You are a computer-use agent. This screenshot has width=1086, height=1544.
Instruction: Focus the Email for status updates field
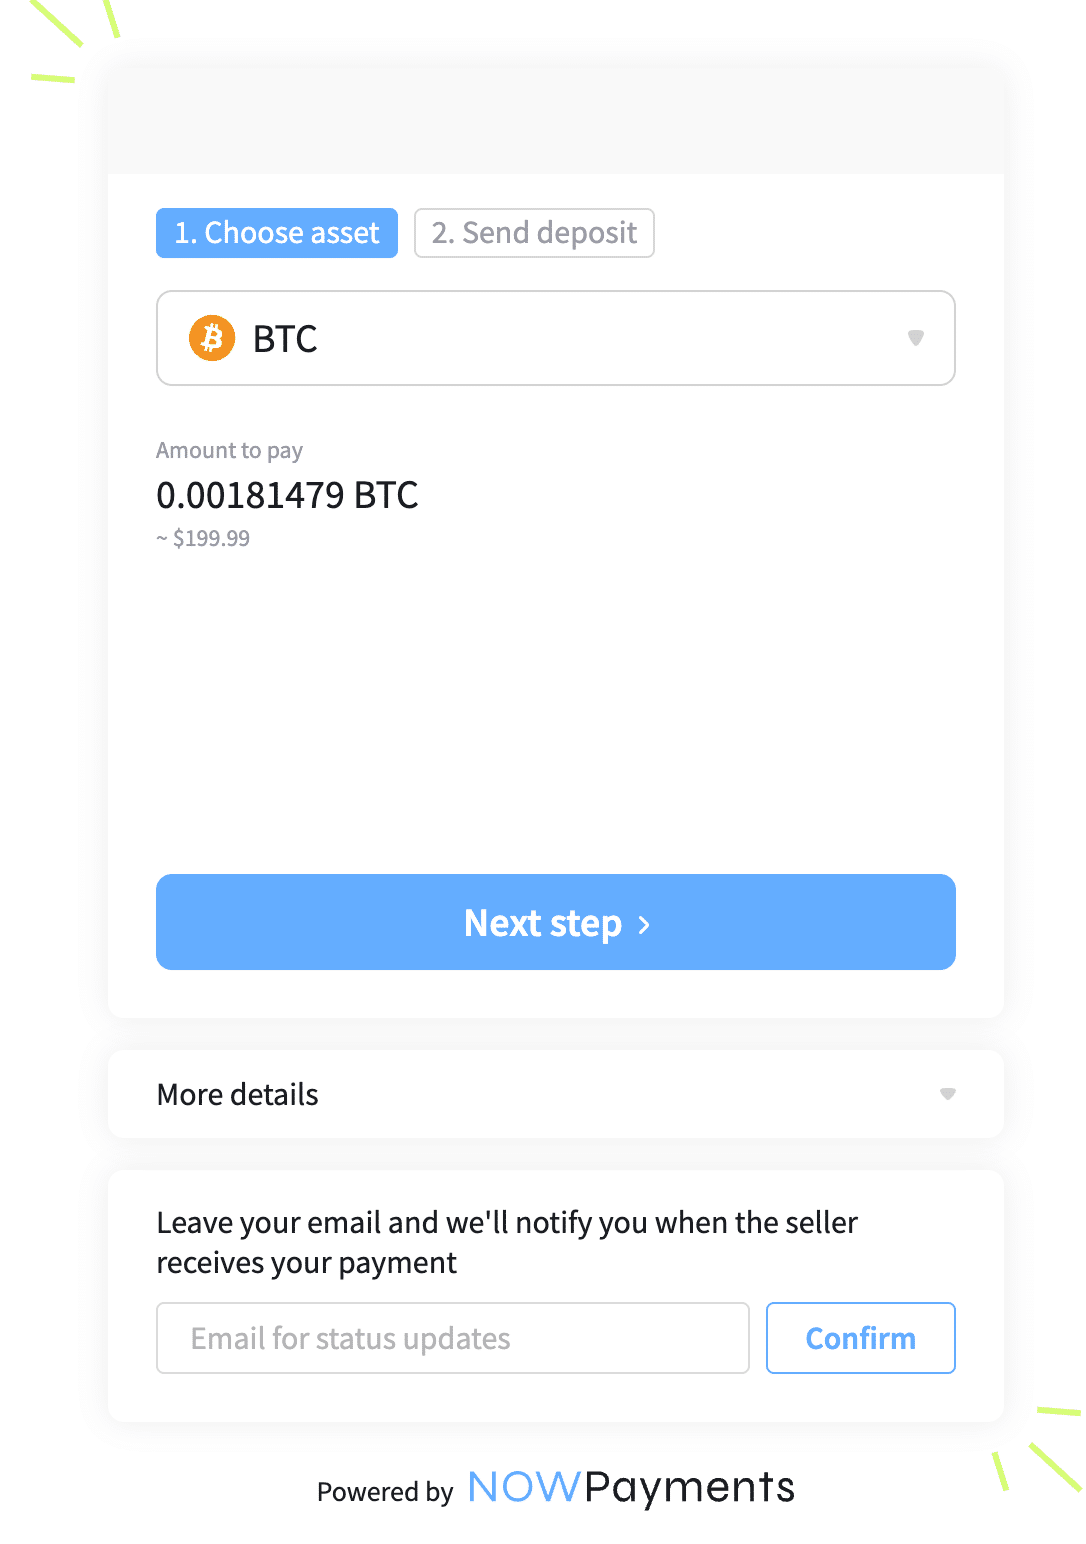point(453,1338)
